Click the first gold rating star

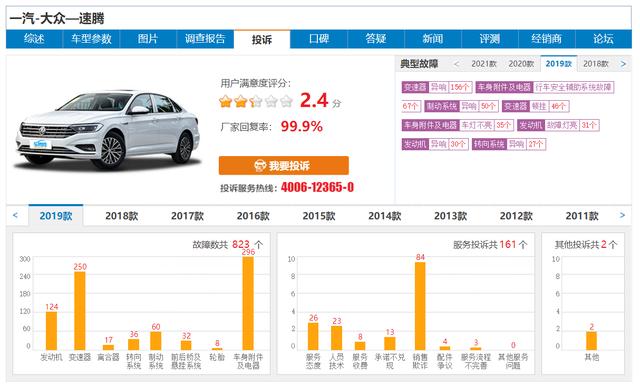(225, 101)
